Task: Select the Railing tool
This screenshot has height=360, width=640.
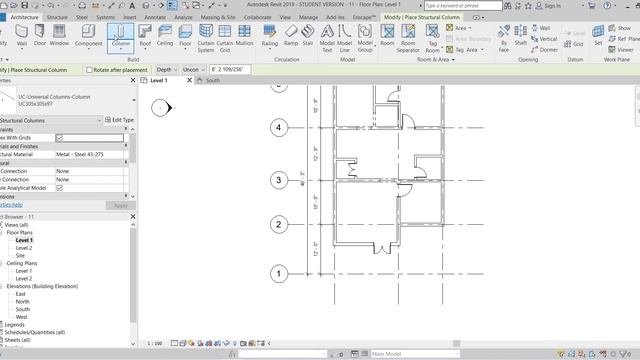Action: coord(269,36)
